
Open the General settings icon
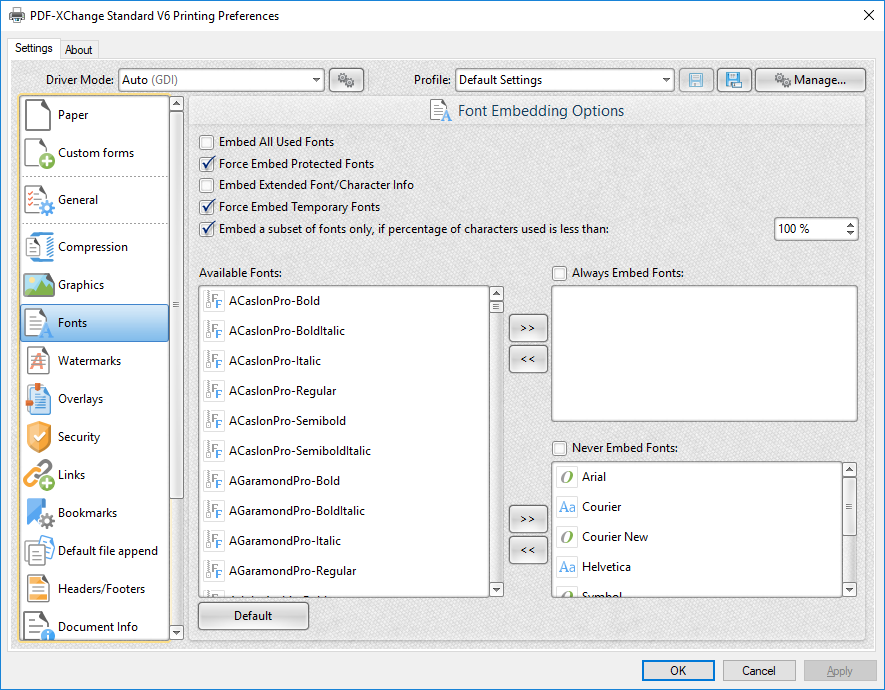pos(39,200)
